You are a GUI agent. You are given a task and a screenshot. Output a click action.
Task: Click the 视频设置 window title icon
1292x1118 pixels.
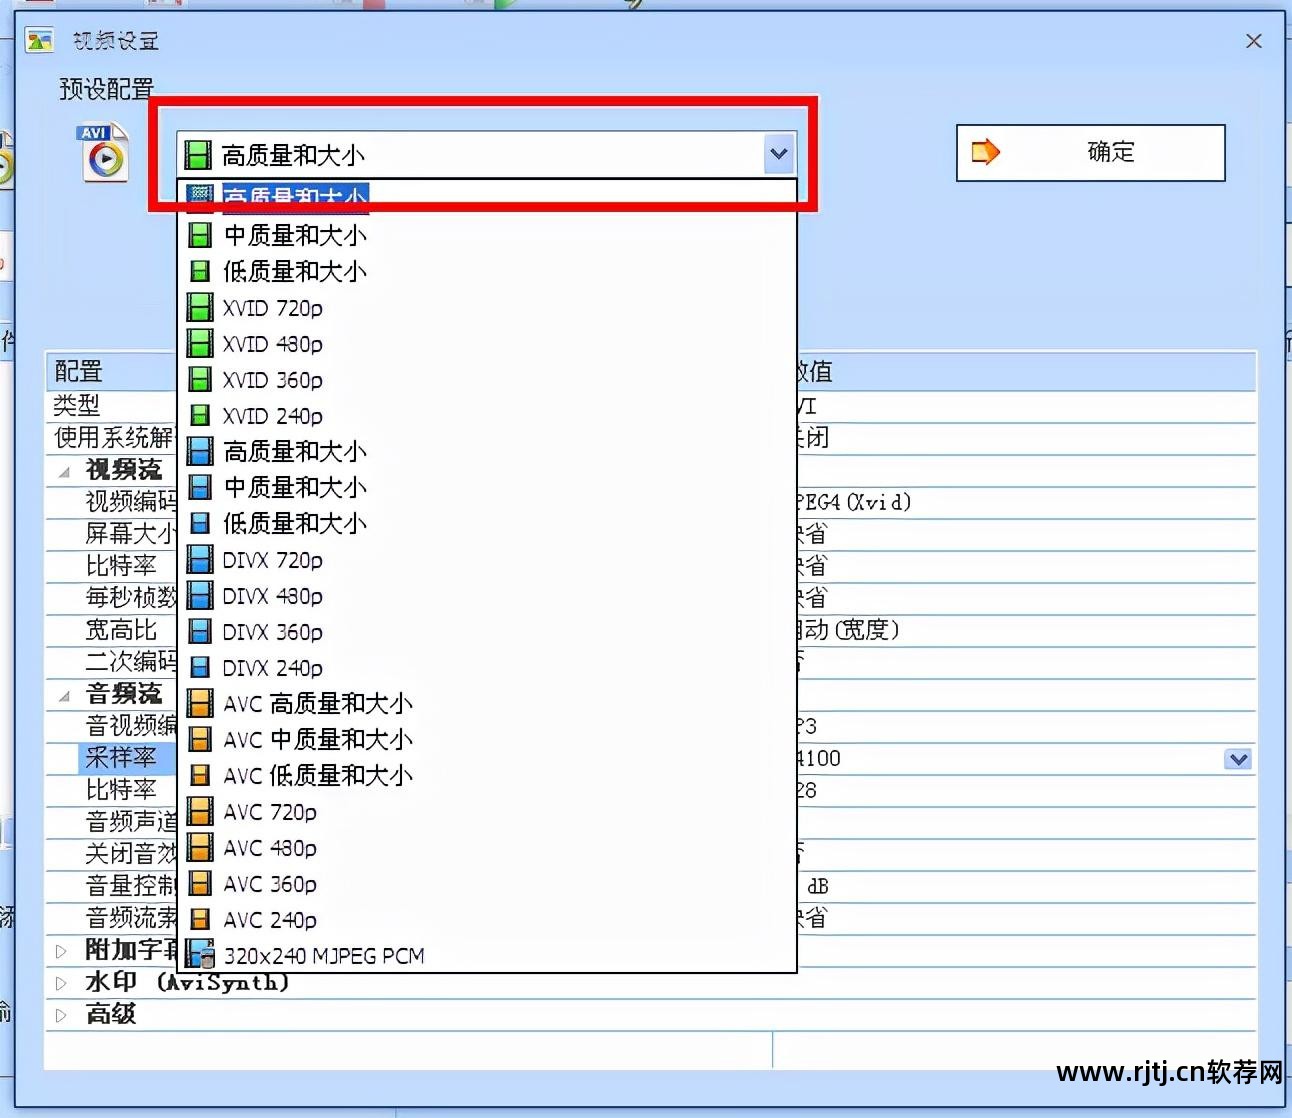pyautogui.click(x=39, y=41)
